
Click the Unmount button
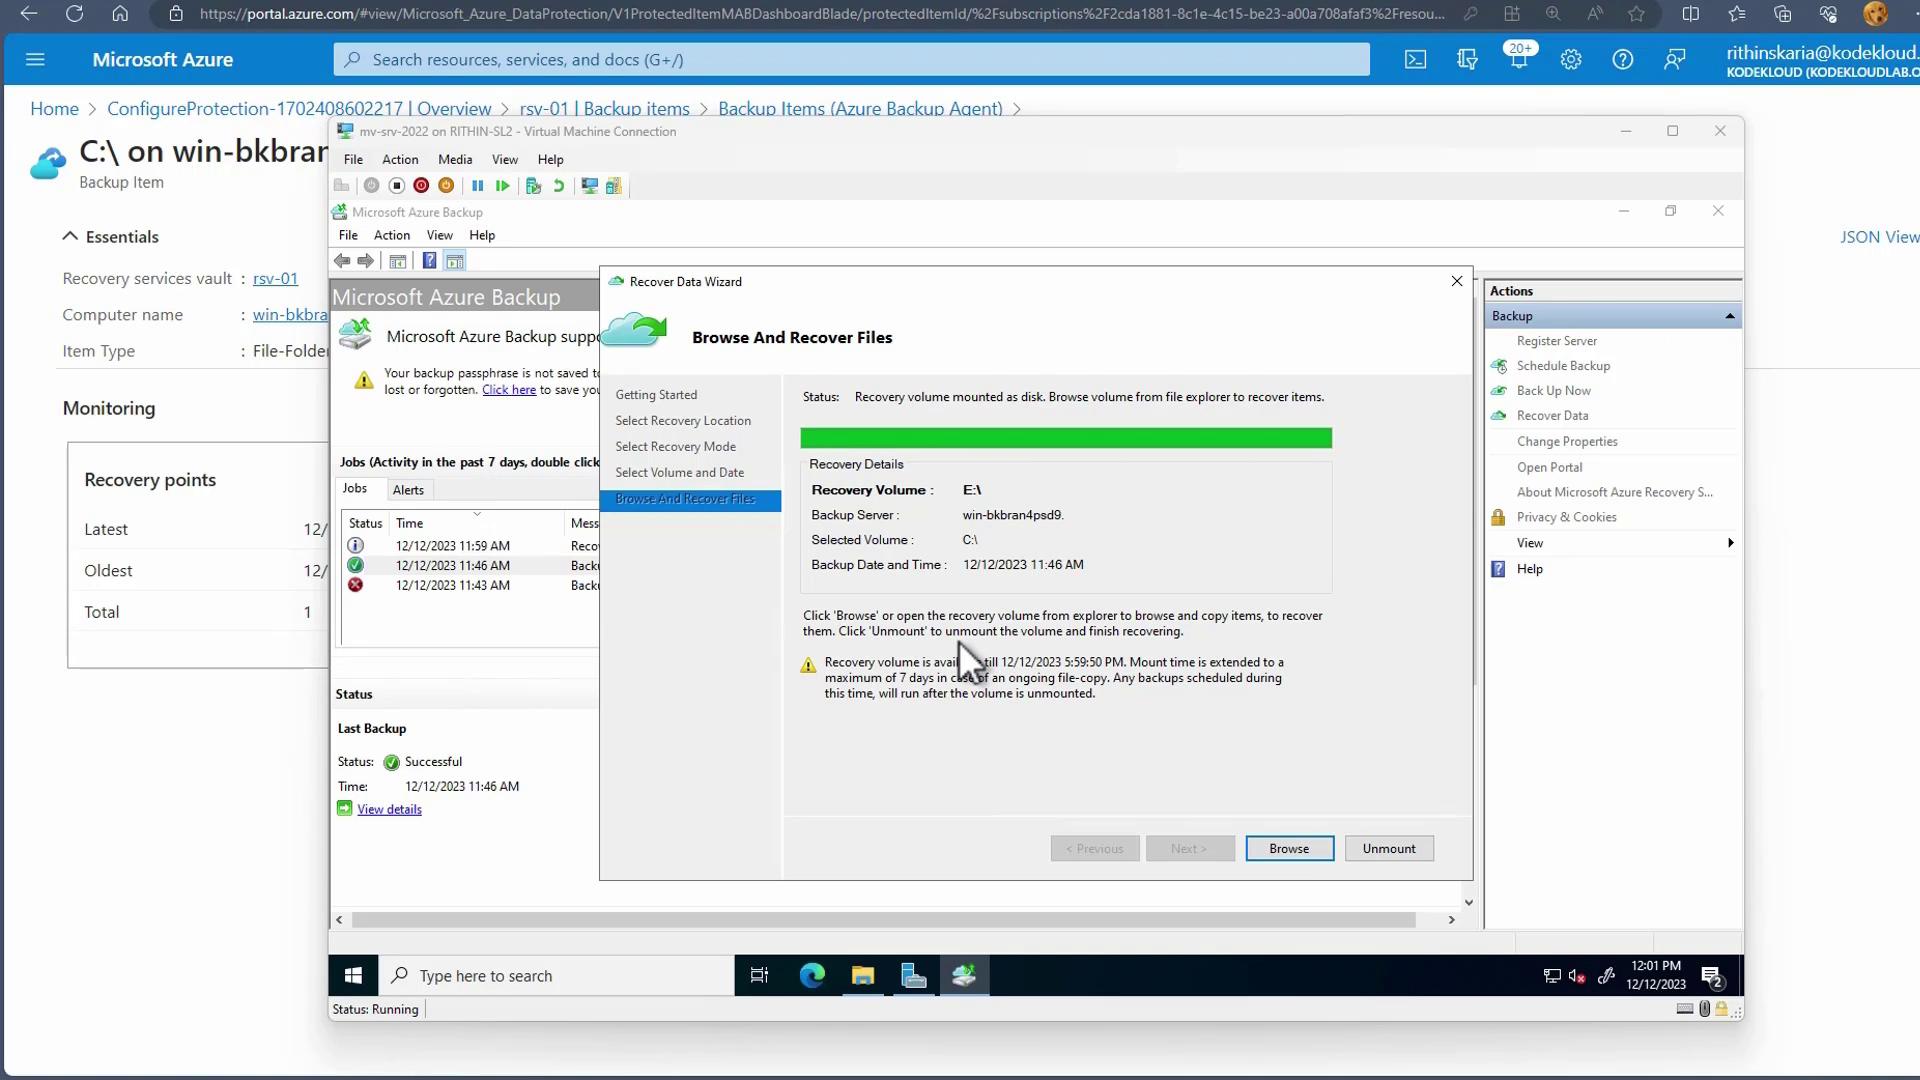1388,849
